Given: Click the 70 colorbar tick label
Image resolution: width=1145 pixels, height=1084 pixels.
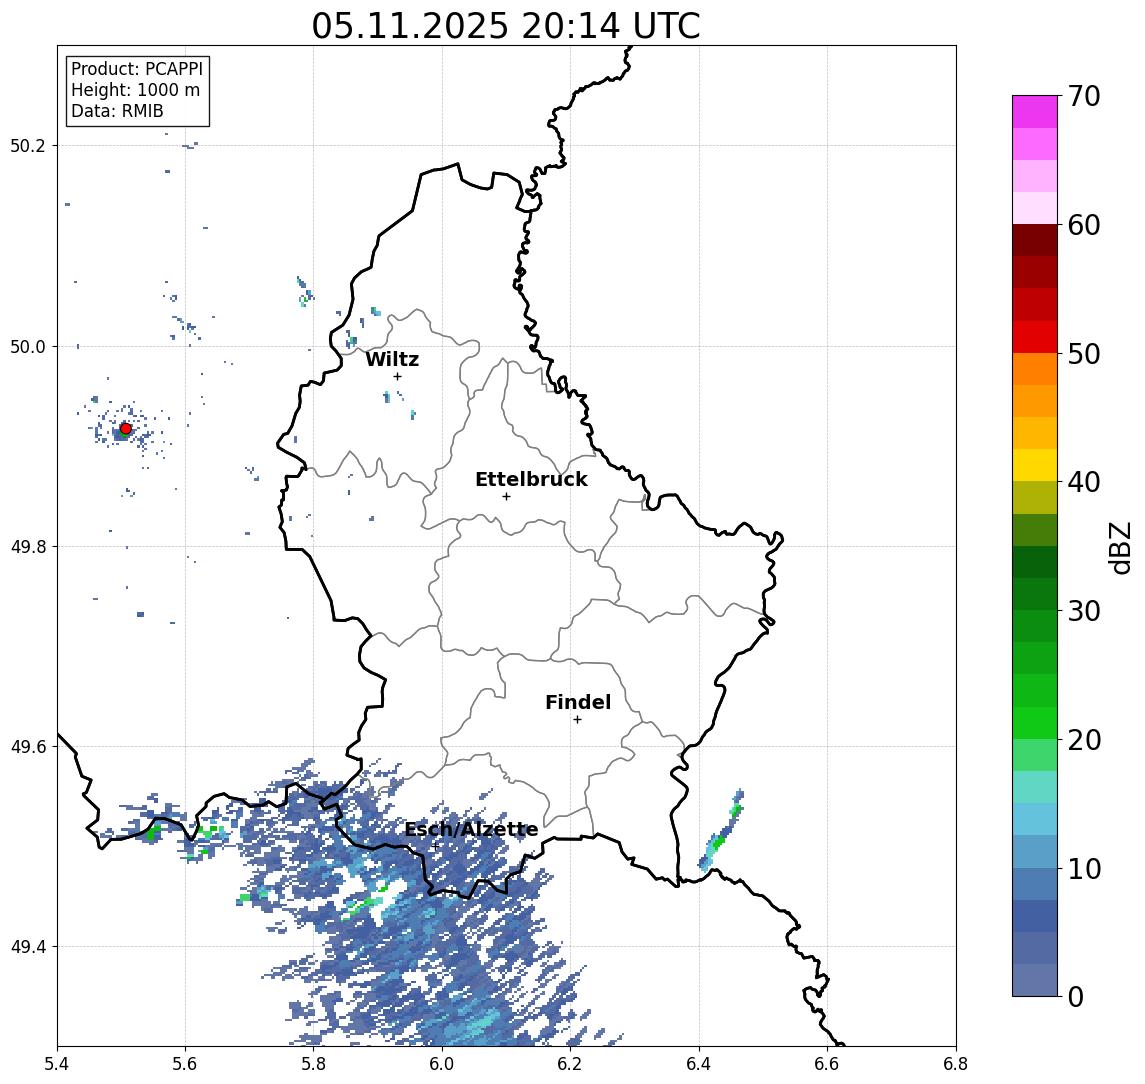Looking at the screenshot, I should point(1084,96).
